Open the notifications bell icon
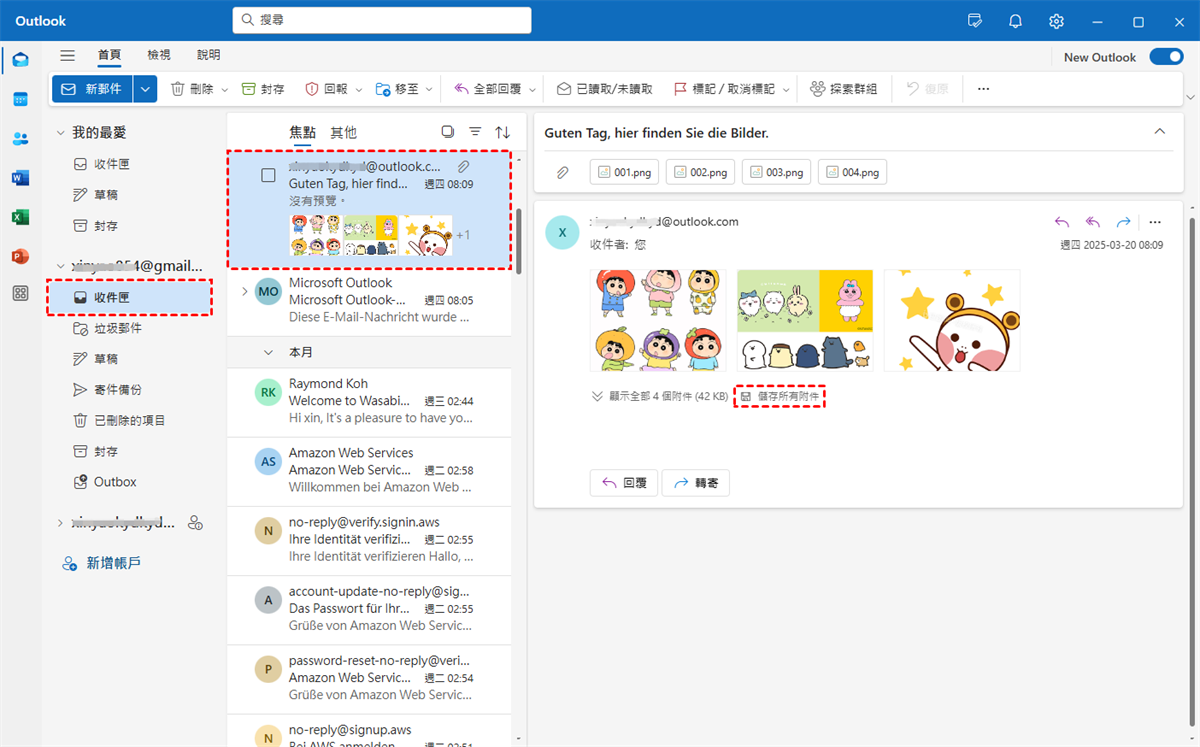1200x747 pixels. pyautogui.click(x=1015, y=21)
